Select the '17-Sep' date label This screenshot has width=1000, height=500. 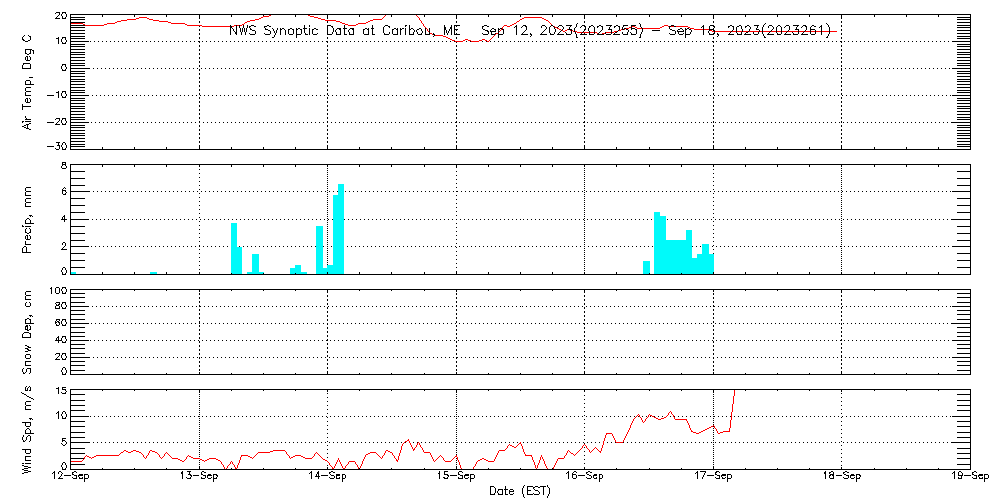[x=714, y=478]
